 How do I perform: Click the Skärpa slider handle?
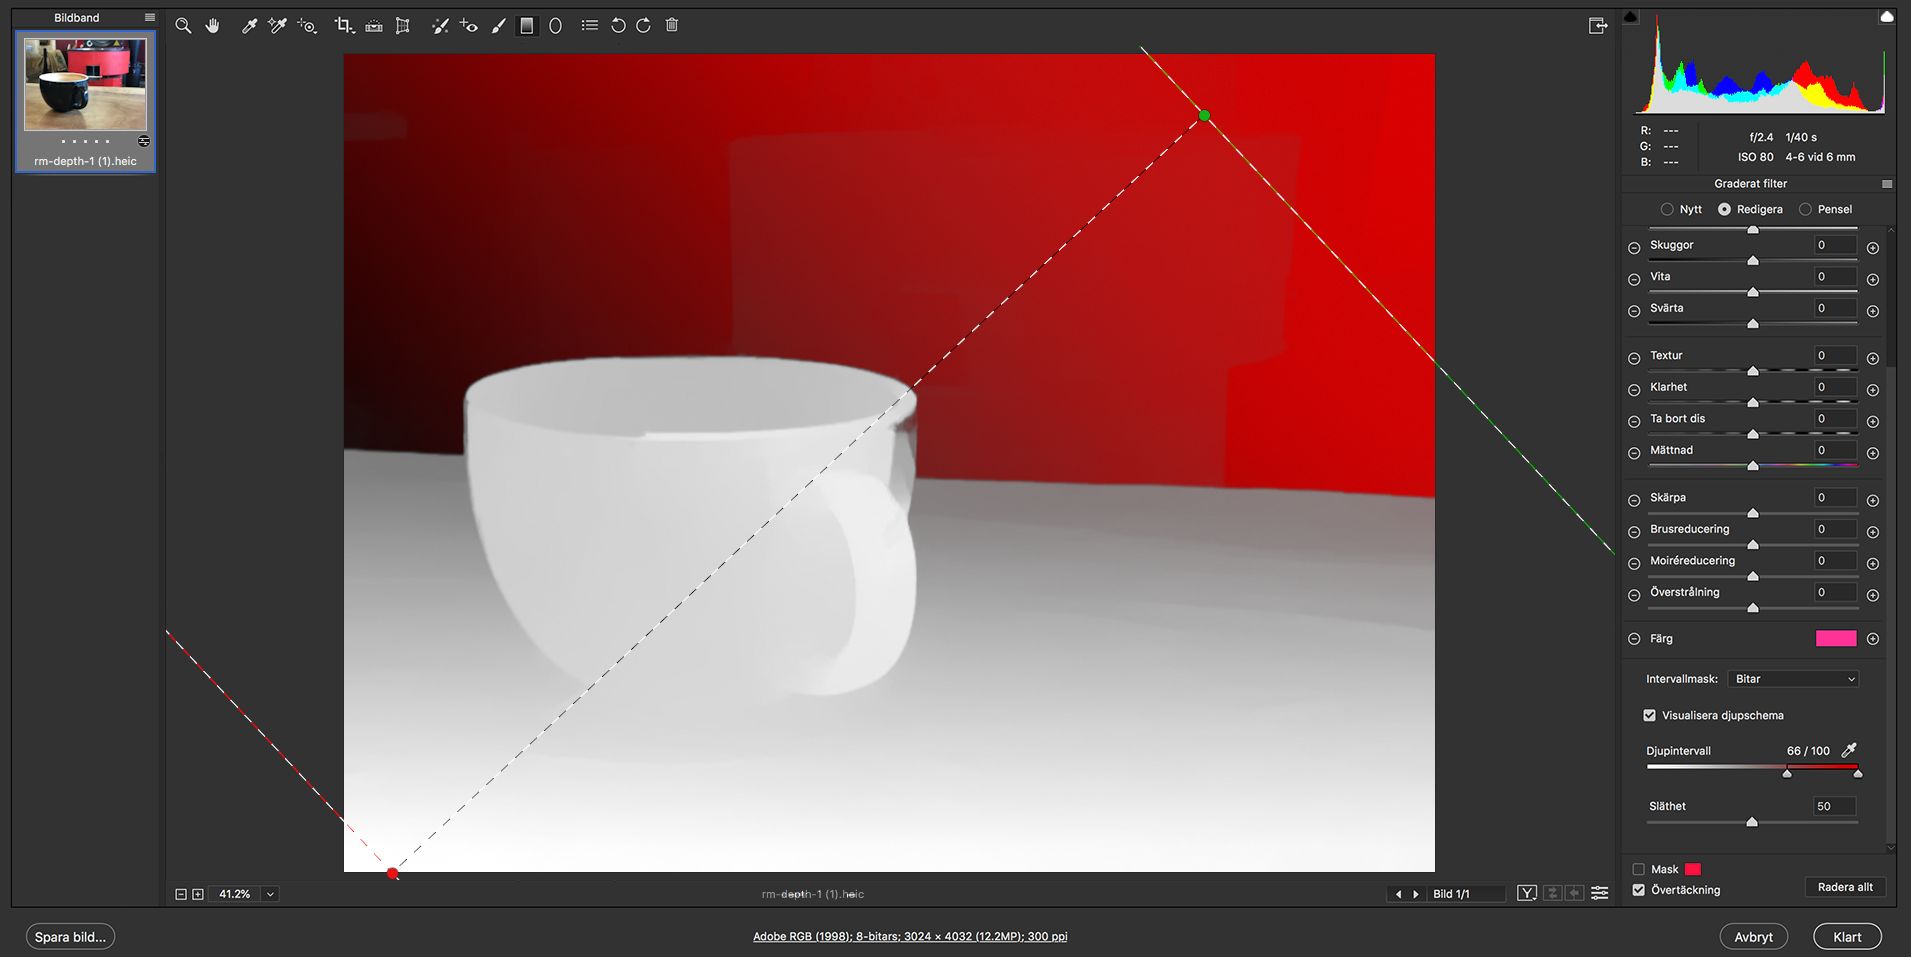(x=1753, y=513)
